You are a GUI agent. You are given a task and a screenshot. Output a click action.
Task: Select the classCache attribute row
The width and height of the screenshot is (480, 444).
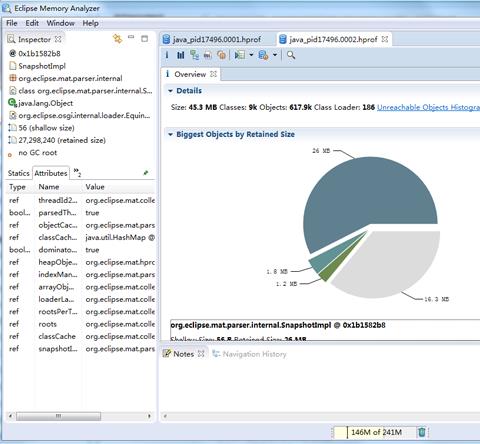coord(81,336)
